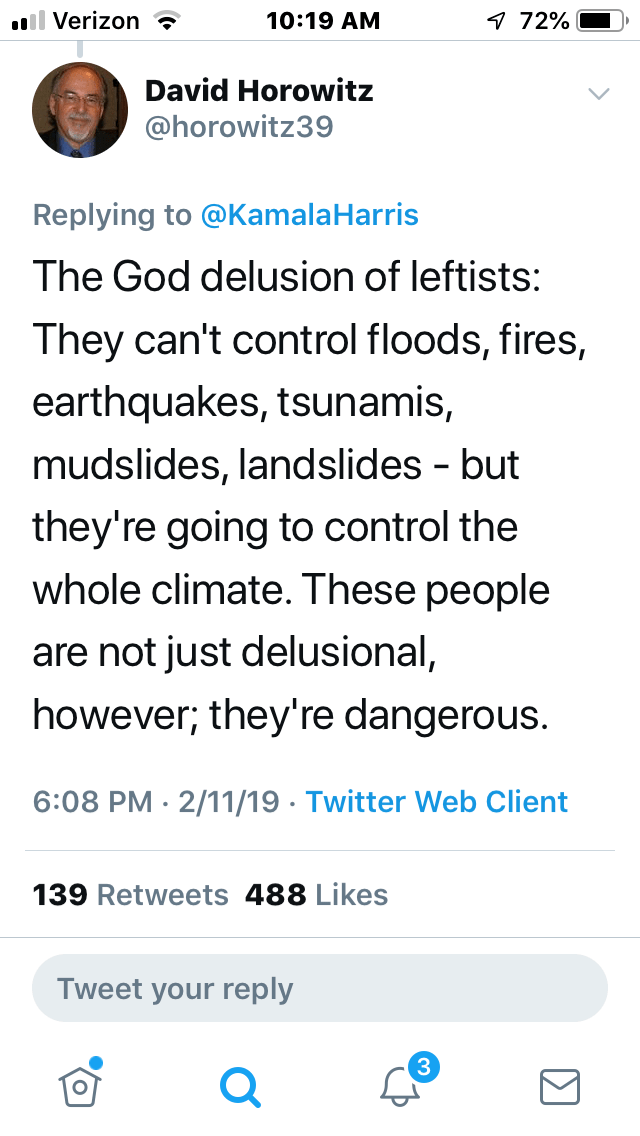Open the Home tab icon
This screenshot has height=1136, width=640.
(80, 1085)
